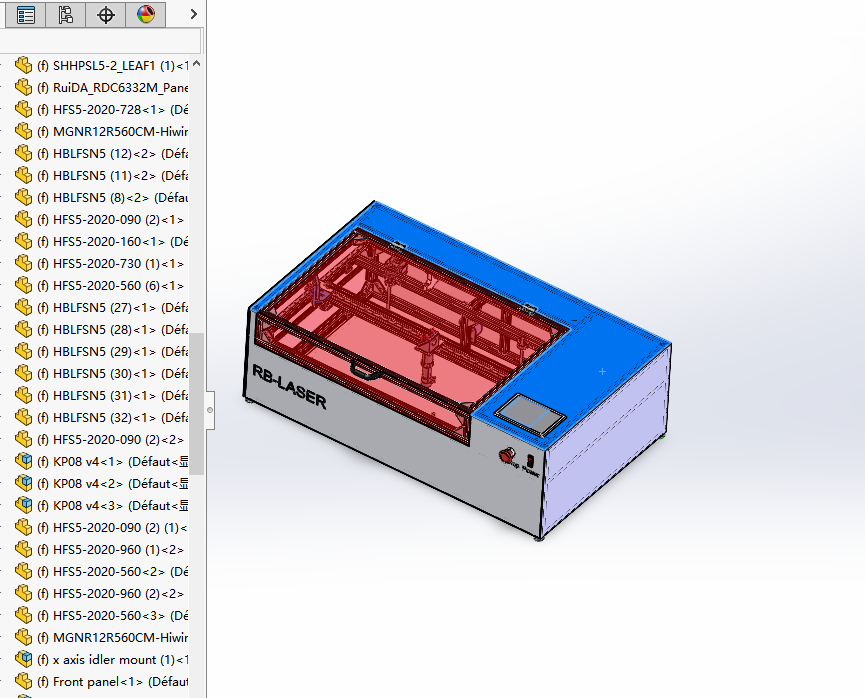Click icon beside Front panel<1>
Viewport: 865px width, 698px height.
coord(23,681)
